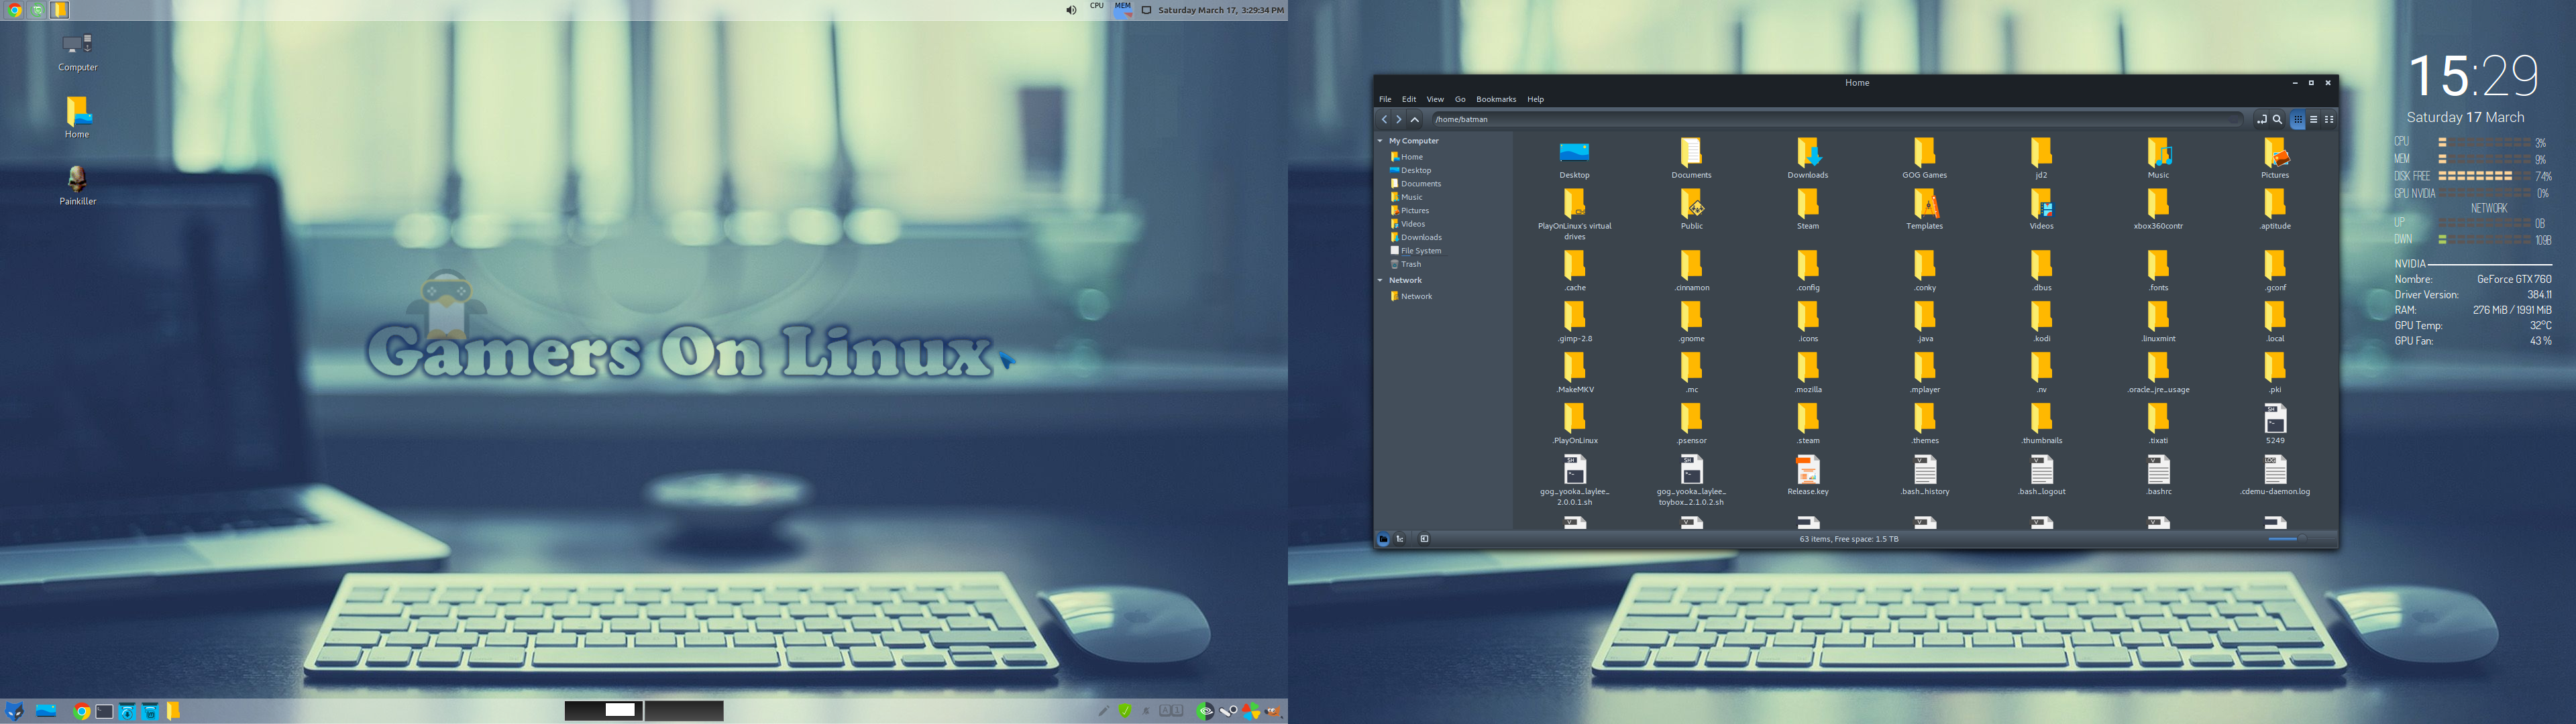Viewport: 2576px width, 724px height.
Task: Select Pictures in the sidebar
Action: click(x=1409, y=211)
